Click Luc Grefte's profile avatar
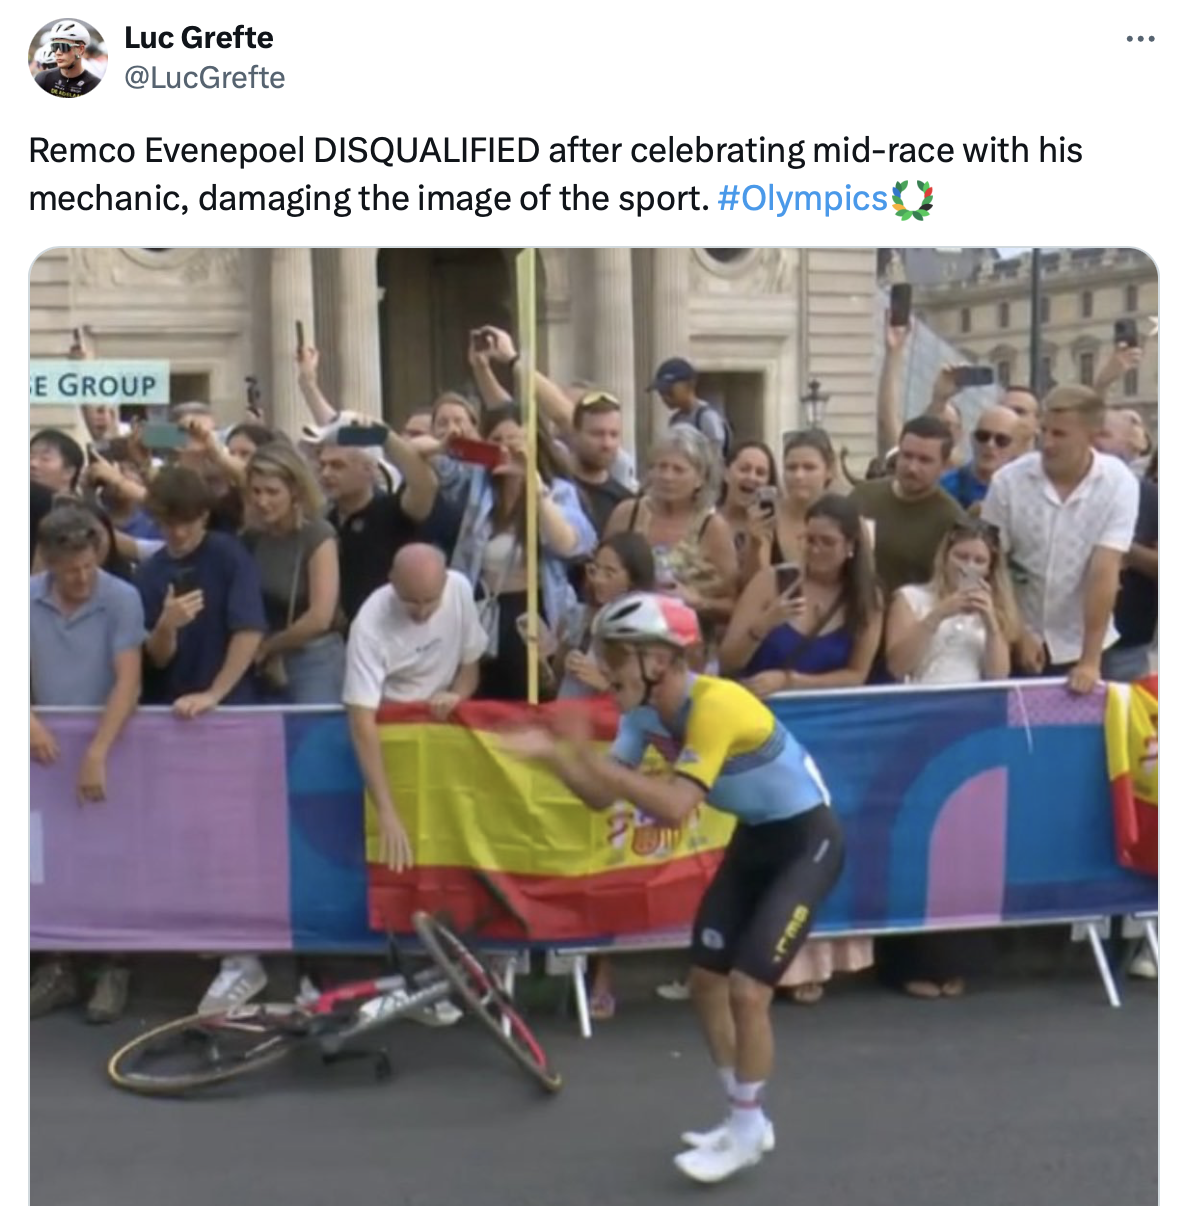 (x=68, y=58)
